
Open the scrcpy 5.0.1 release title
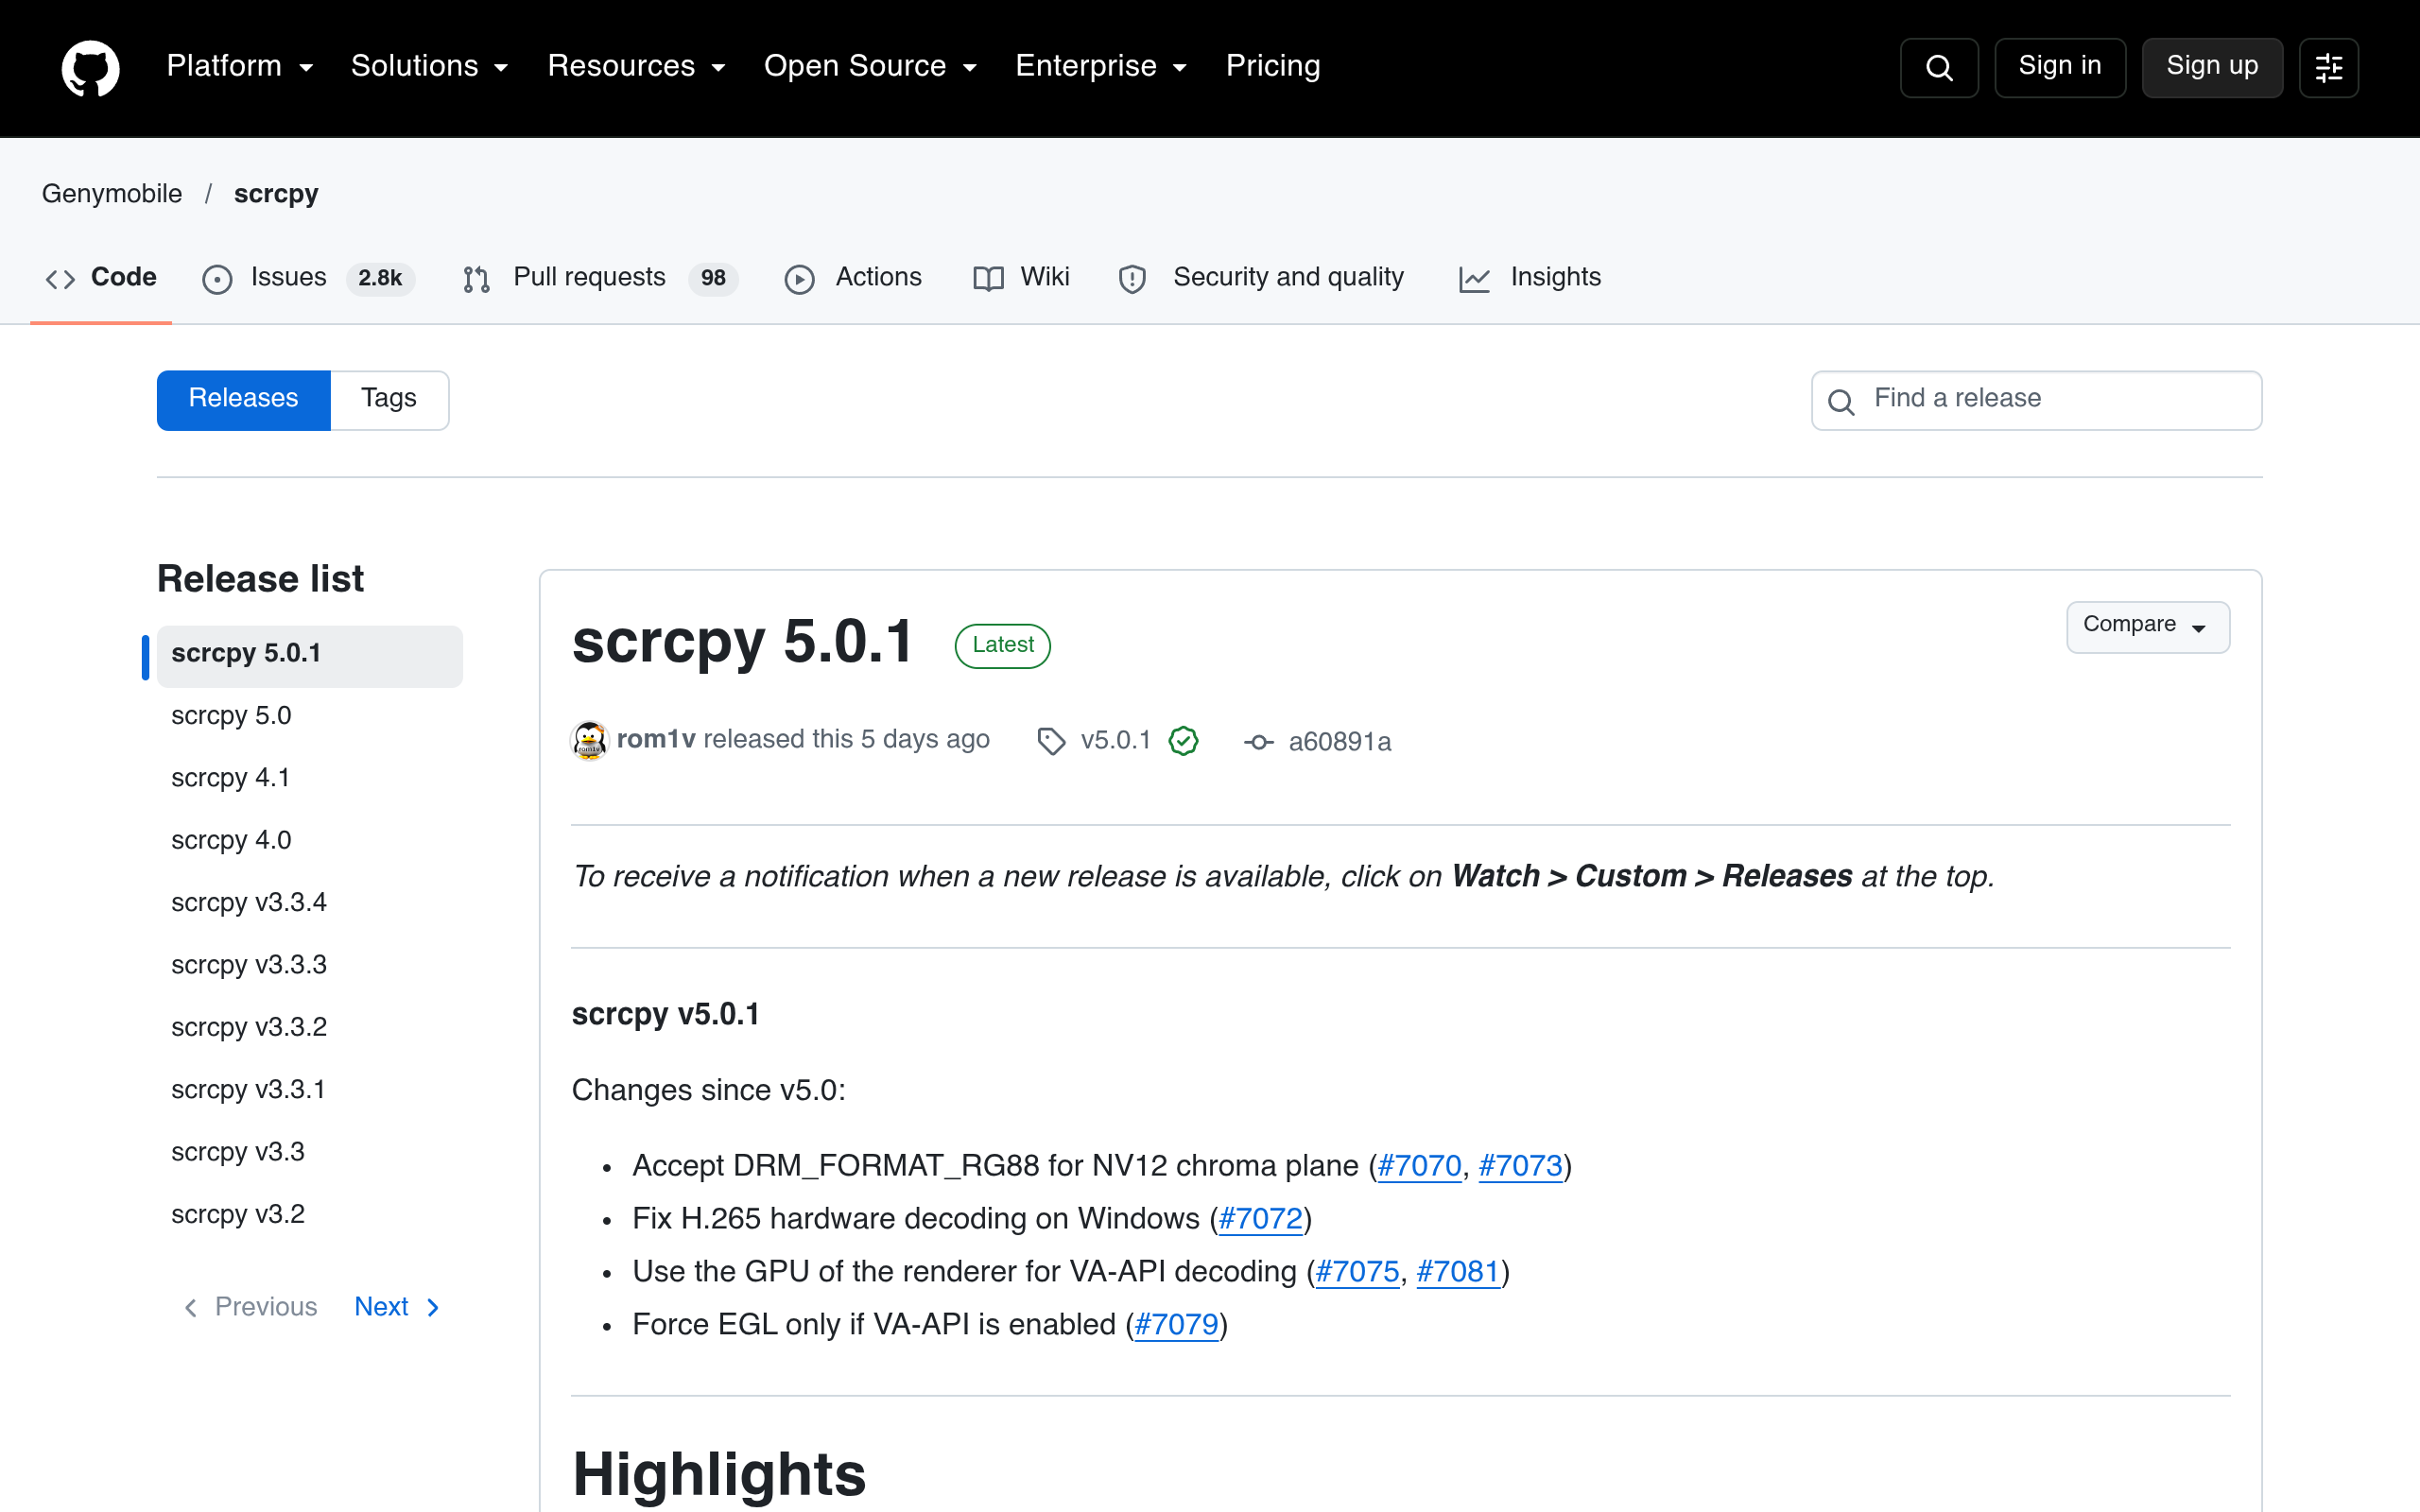743,641
